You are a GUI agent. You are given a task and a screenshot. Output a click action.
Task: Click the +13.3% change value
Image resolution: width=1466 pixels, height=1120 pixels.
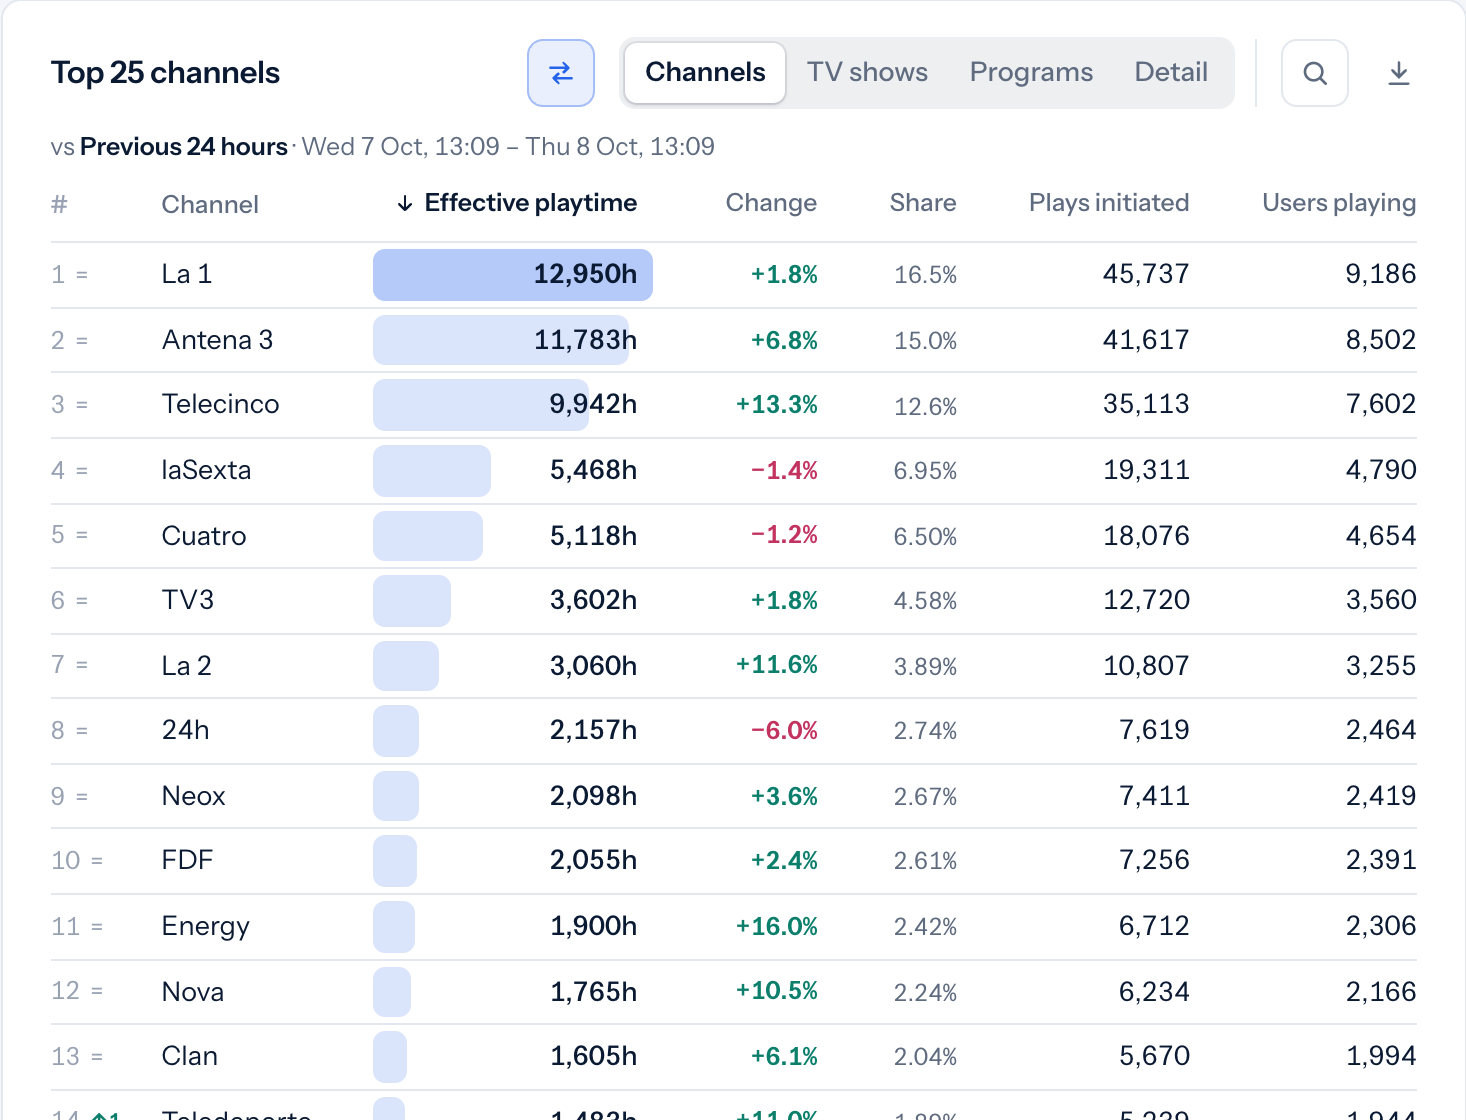pos(777,405)
